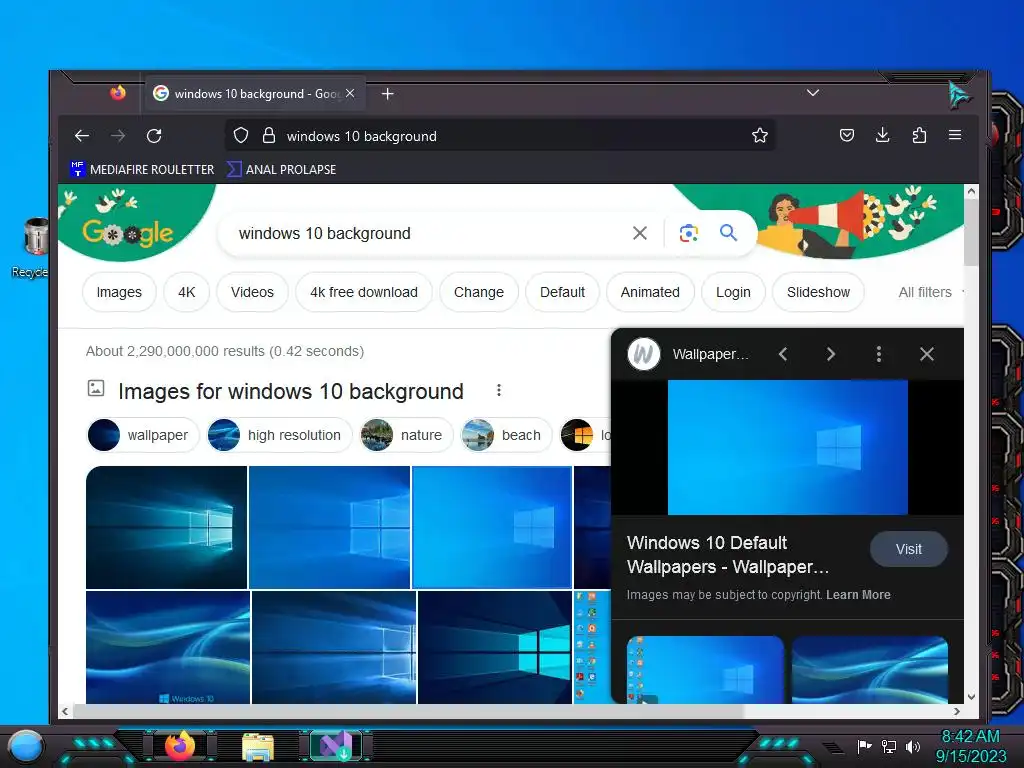Viewport: 1024px width, 768px height.
Task: Open the volume speaker tray icon
Action: (x=913, y=746)
